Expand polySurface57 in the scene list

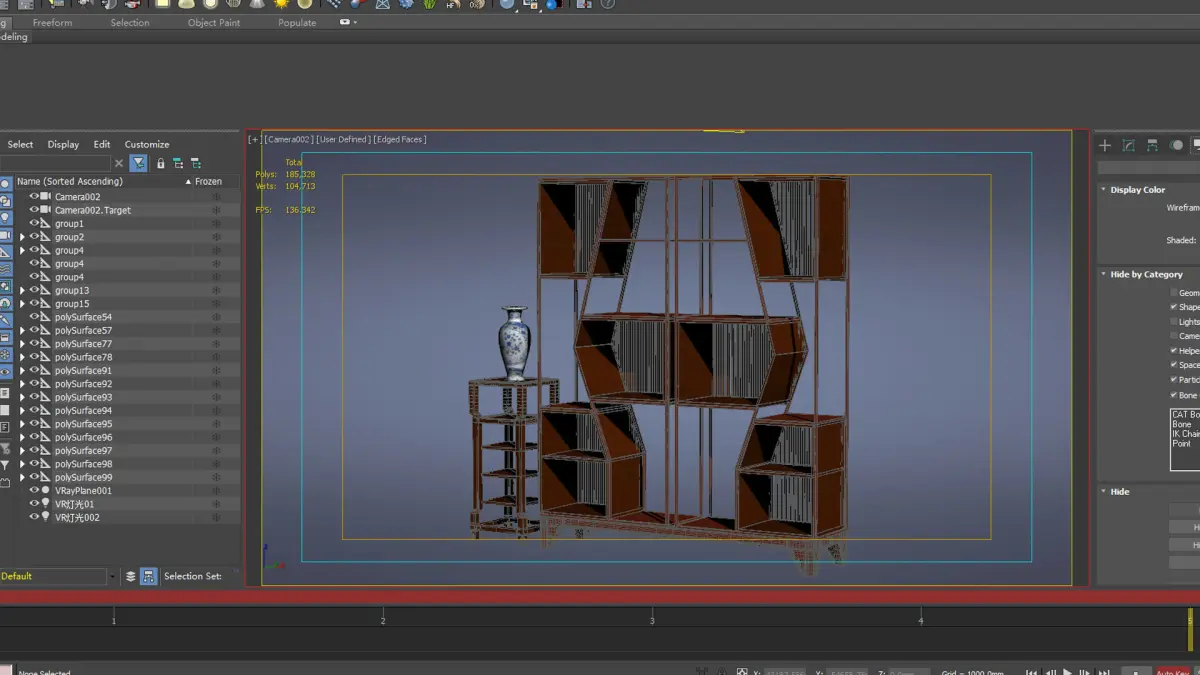(23, 331)
